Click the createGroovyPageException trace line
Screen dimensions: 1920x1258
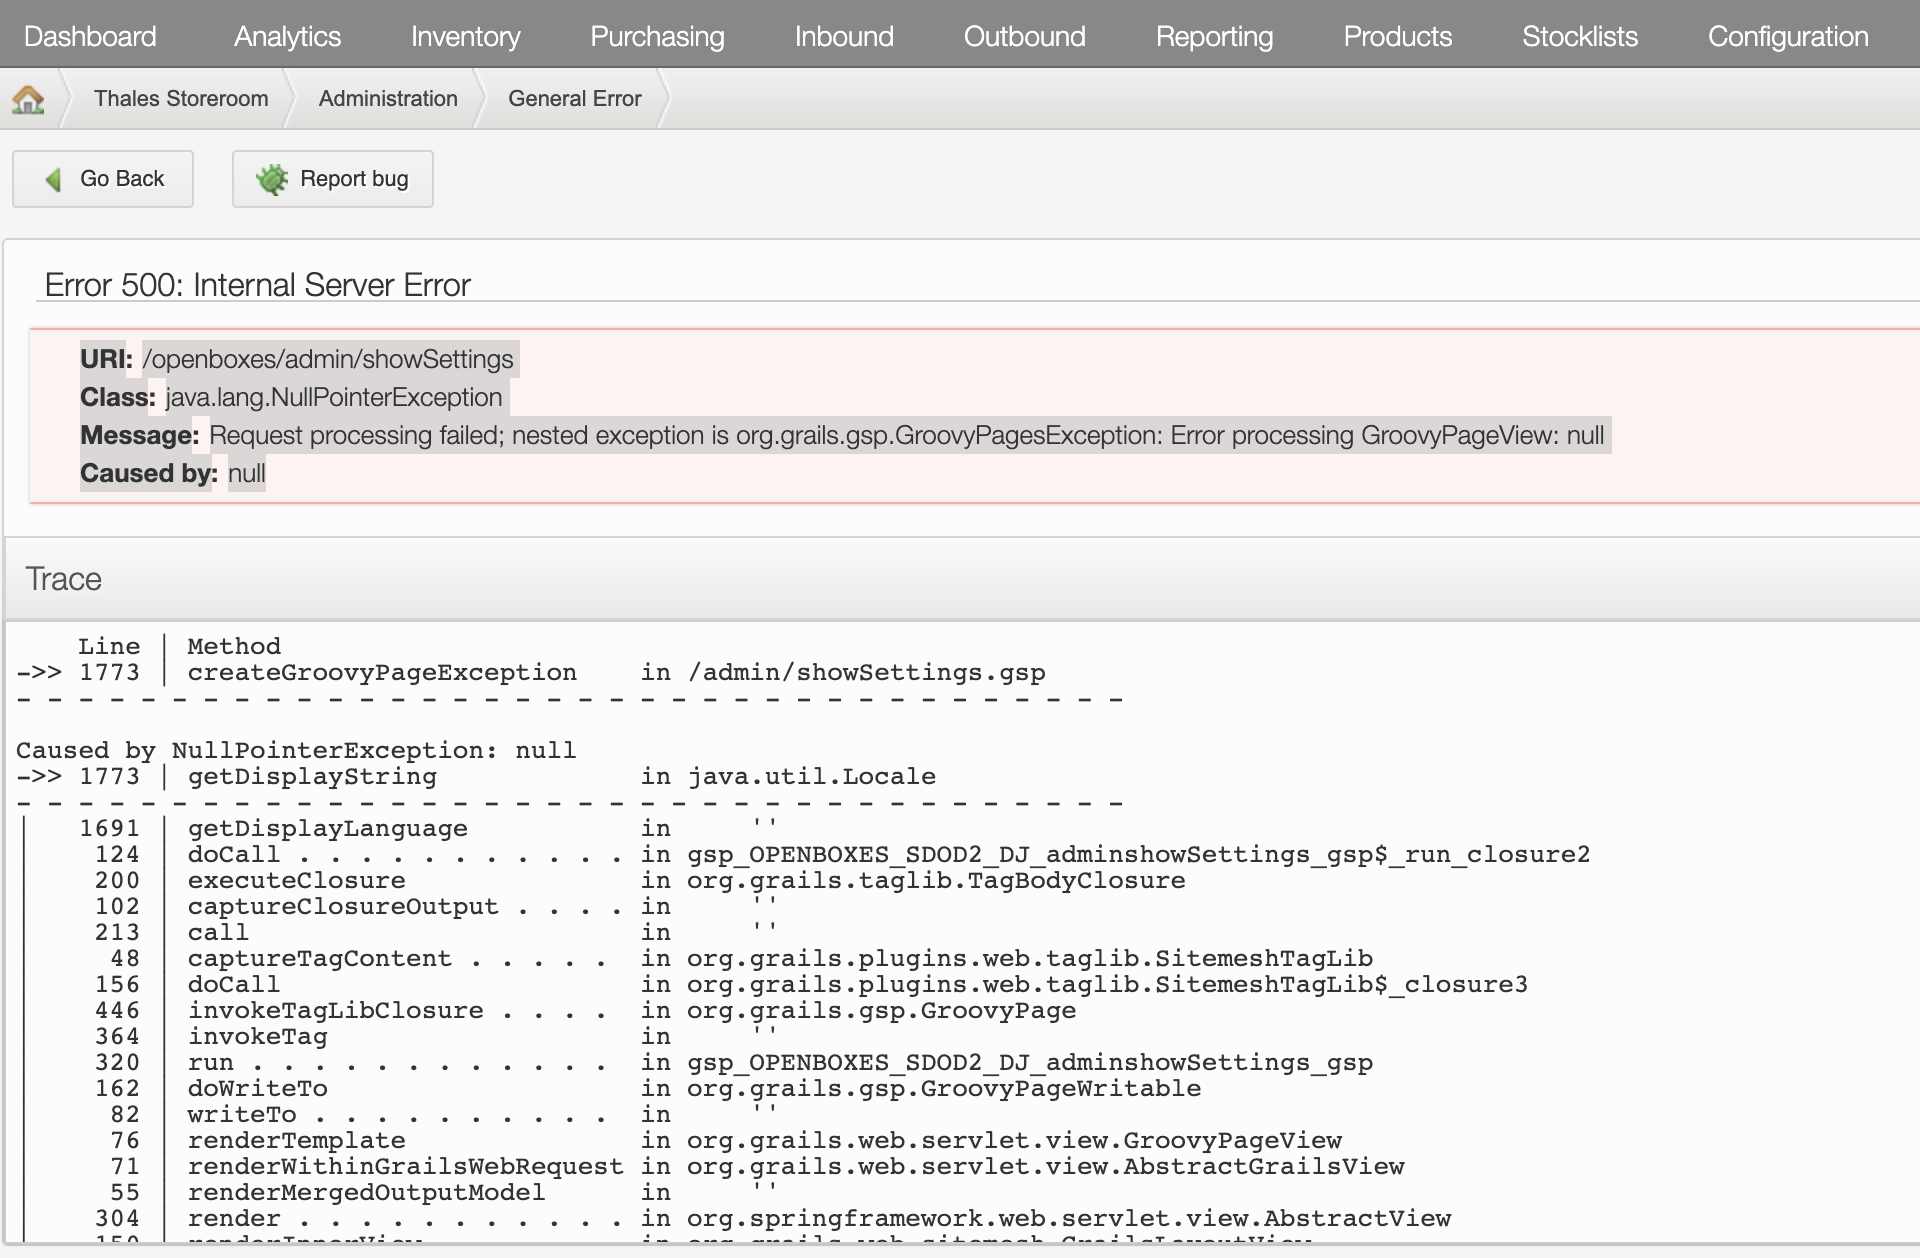(531, 672)
